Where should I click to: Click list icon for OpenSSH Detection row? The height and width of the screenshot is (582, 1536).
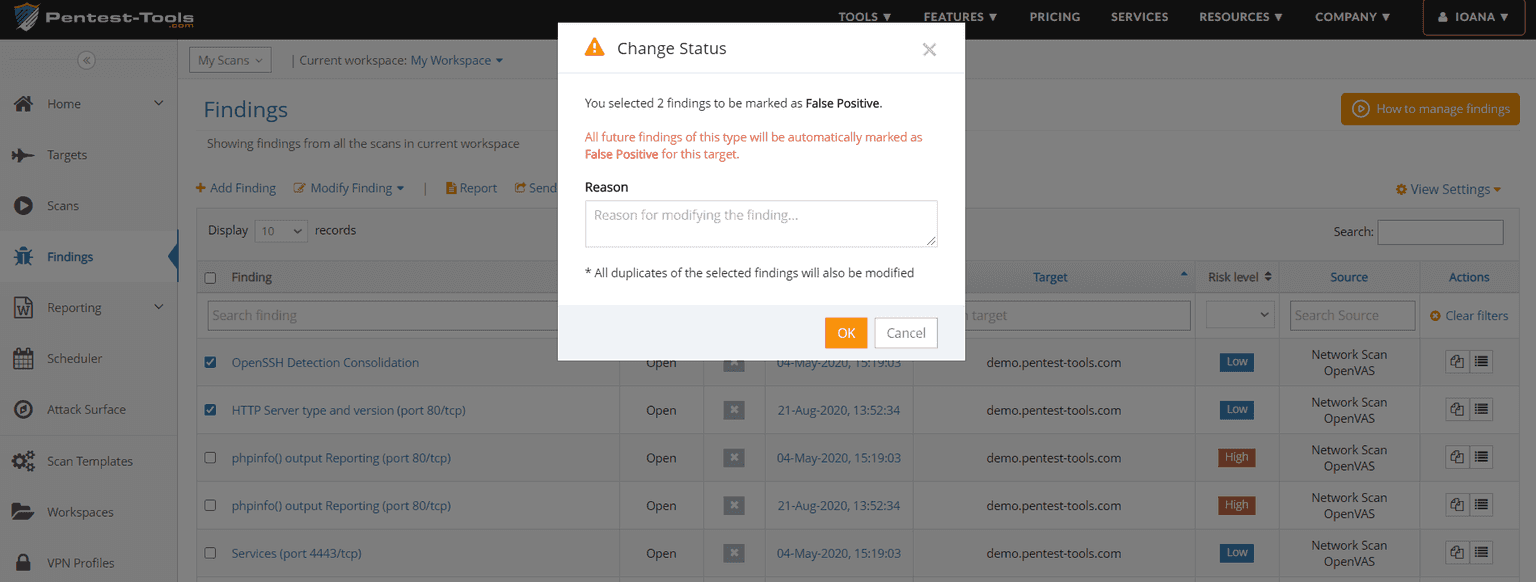click(x=1481, y=362)
